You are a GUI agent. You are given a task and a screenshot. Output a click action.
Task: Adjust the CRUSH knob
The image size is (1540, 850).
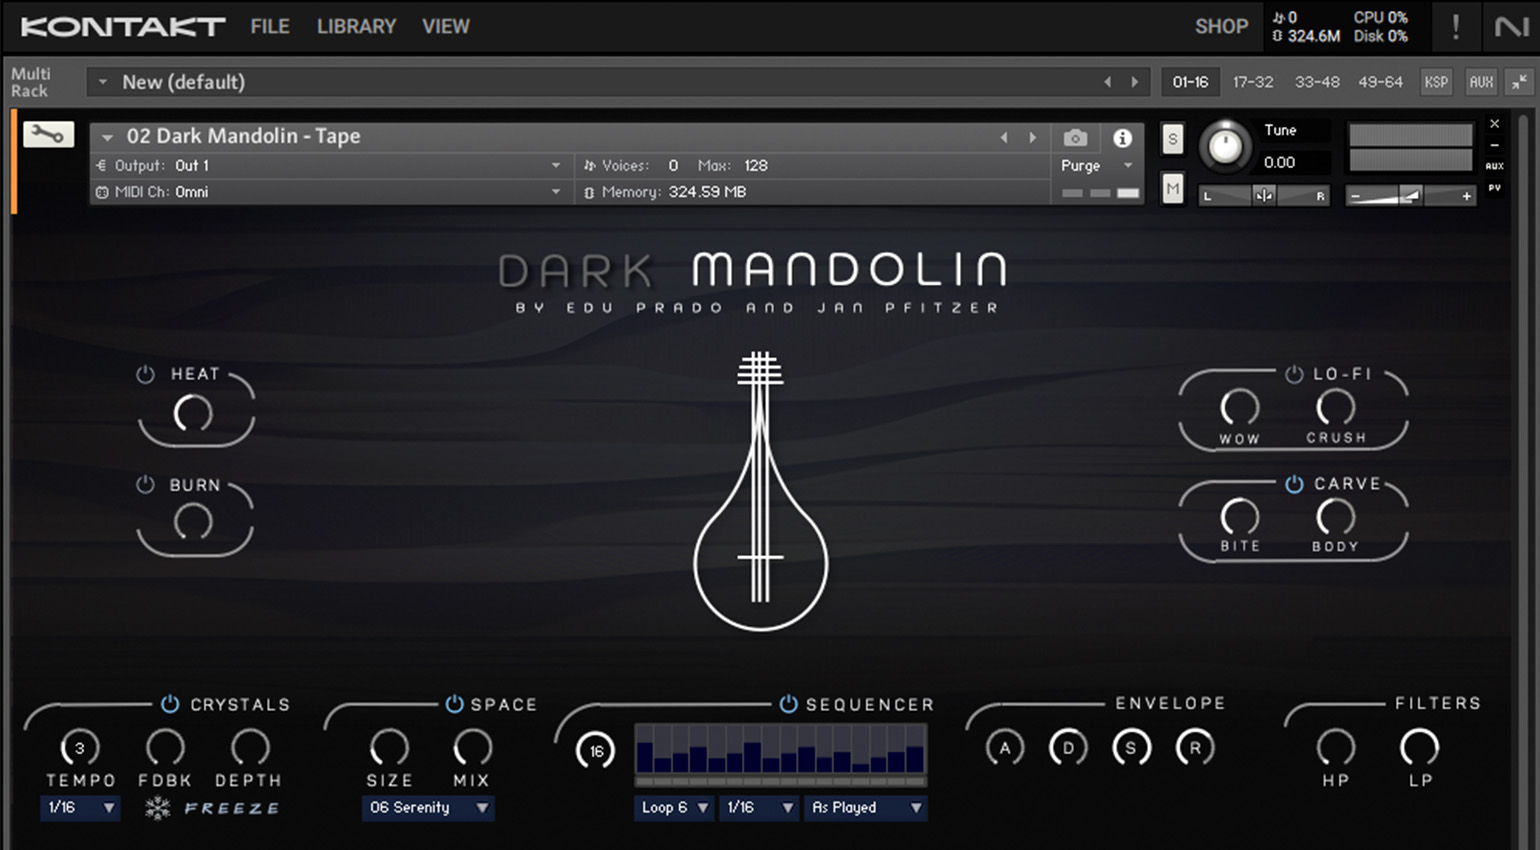click(1335, 407)
